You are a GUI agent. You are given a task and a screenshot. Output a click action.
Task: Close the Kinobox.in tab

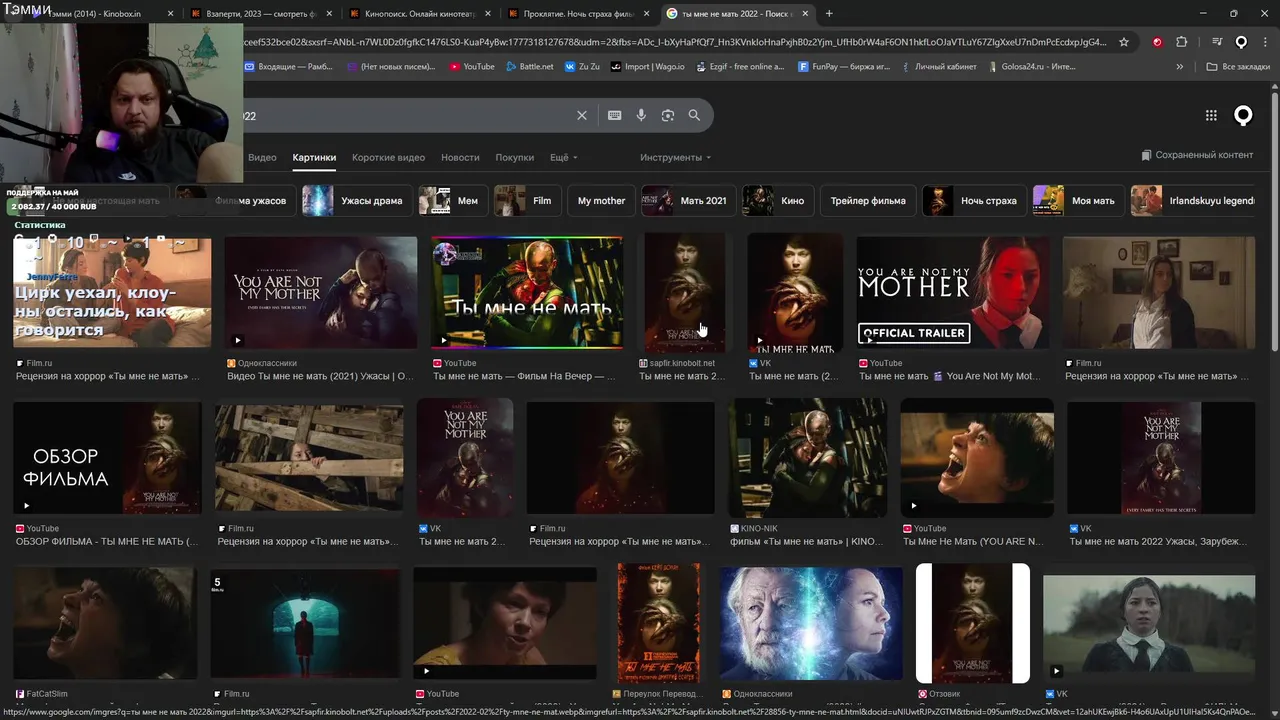click(171, 14)
